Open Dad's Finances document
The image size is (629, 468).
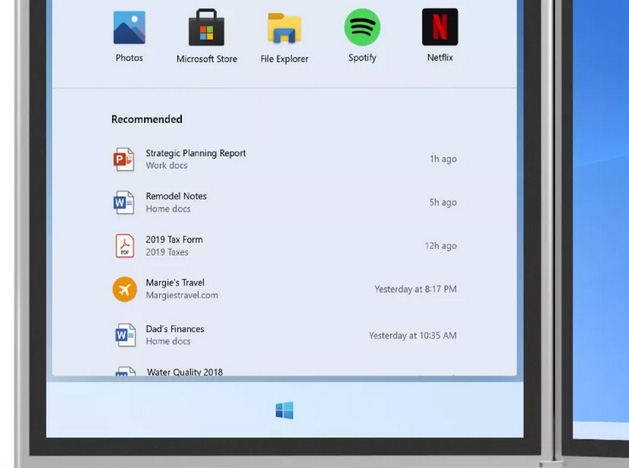coord(284,335)
